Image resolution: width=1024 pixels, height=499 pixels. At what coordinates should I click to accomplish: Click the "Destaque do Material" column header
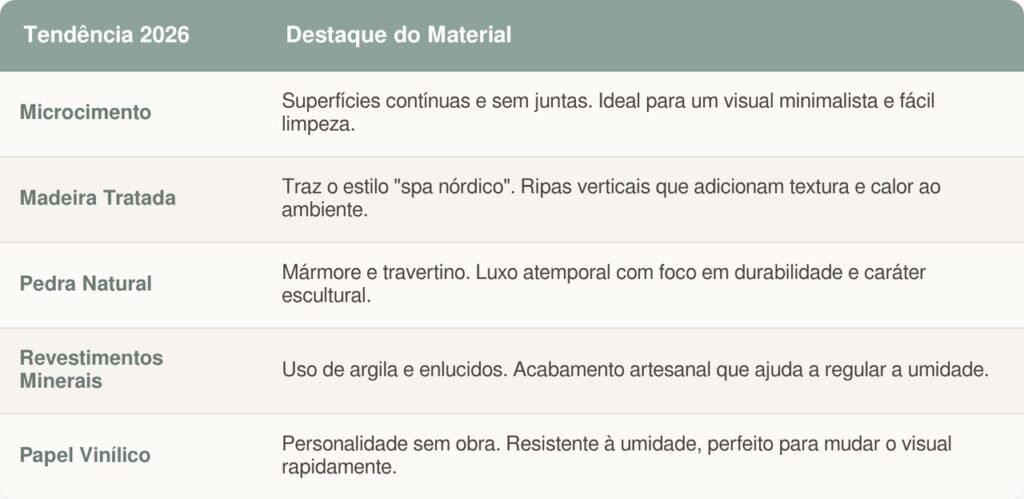pos(398,35)
